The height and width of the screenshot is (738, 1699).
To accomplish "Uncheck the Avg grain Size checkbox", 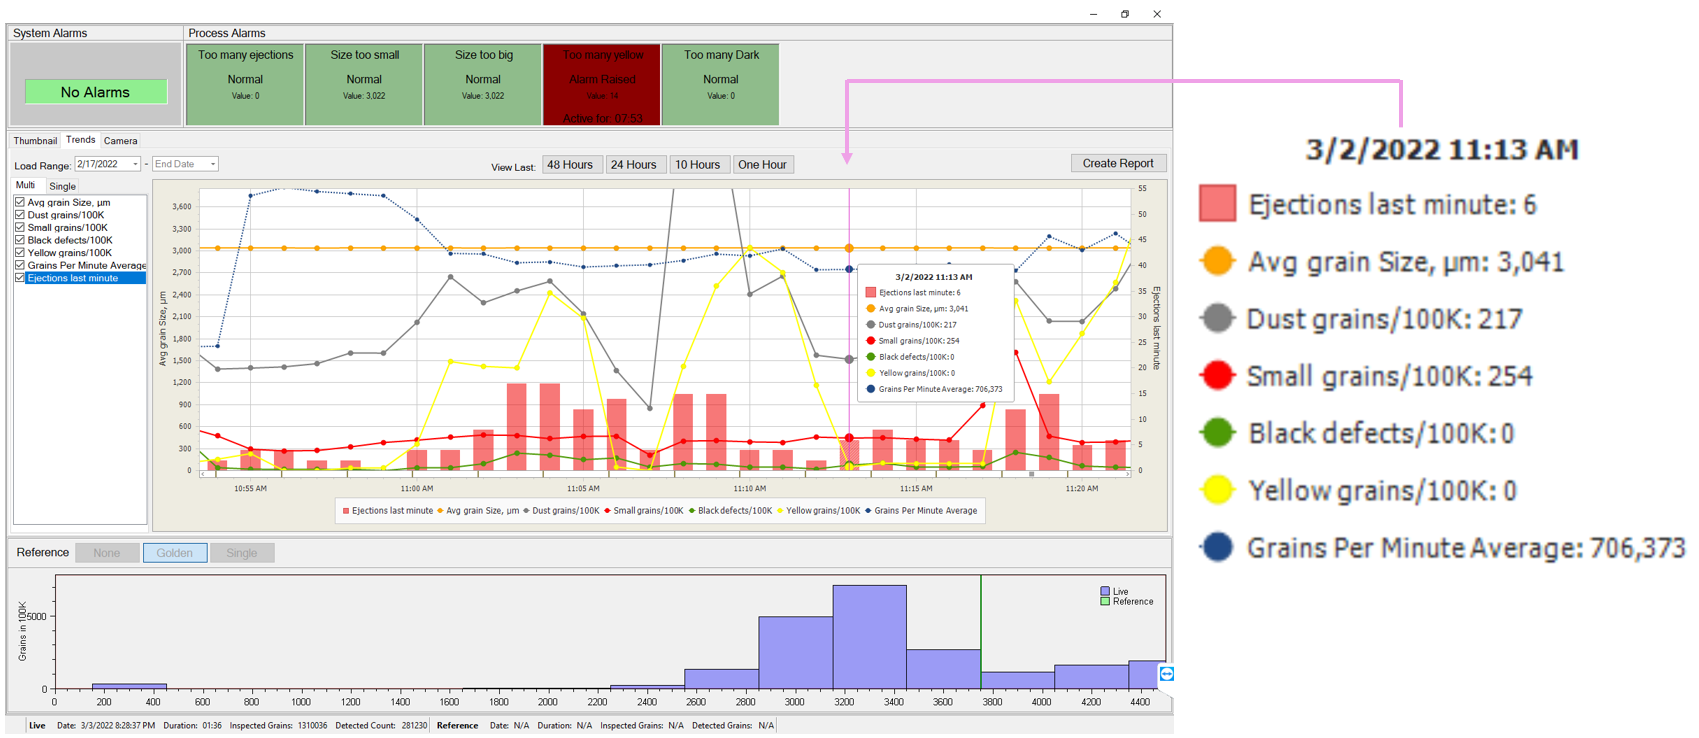I will pos(20,202).
